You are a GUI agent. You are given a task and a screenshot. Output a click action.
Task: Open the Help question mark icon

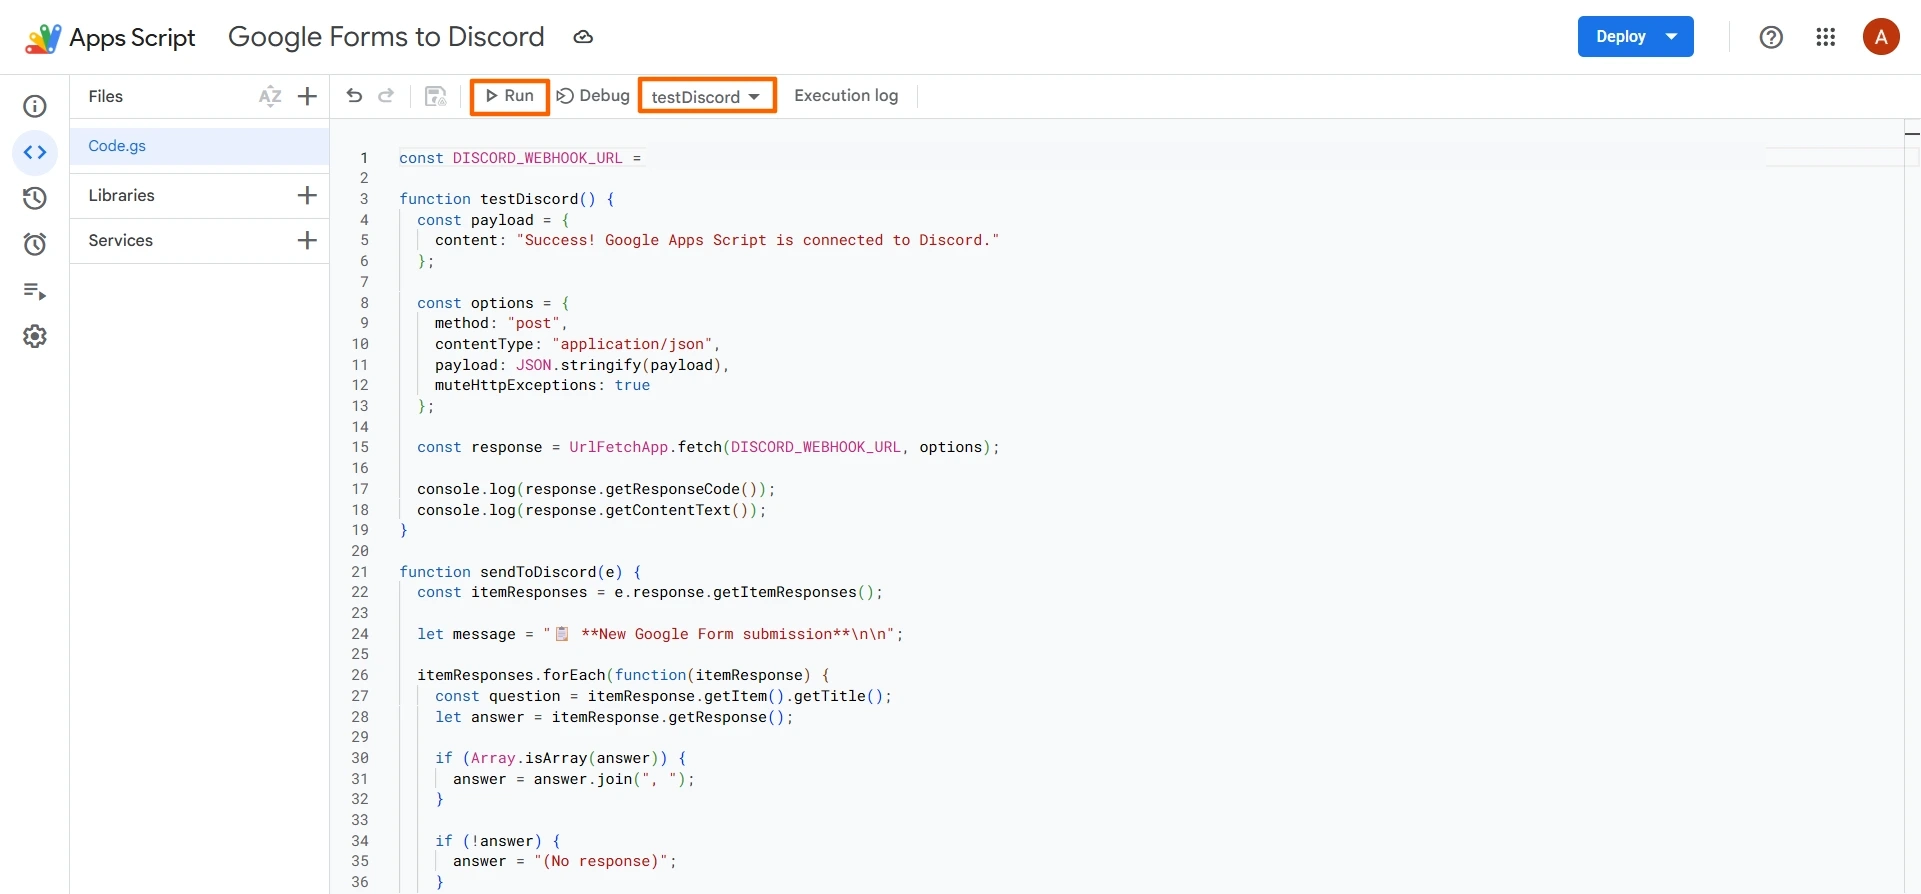1771,37
